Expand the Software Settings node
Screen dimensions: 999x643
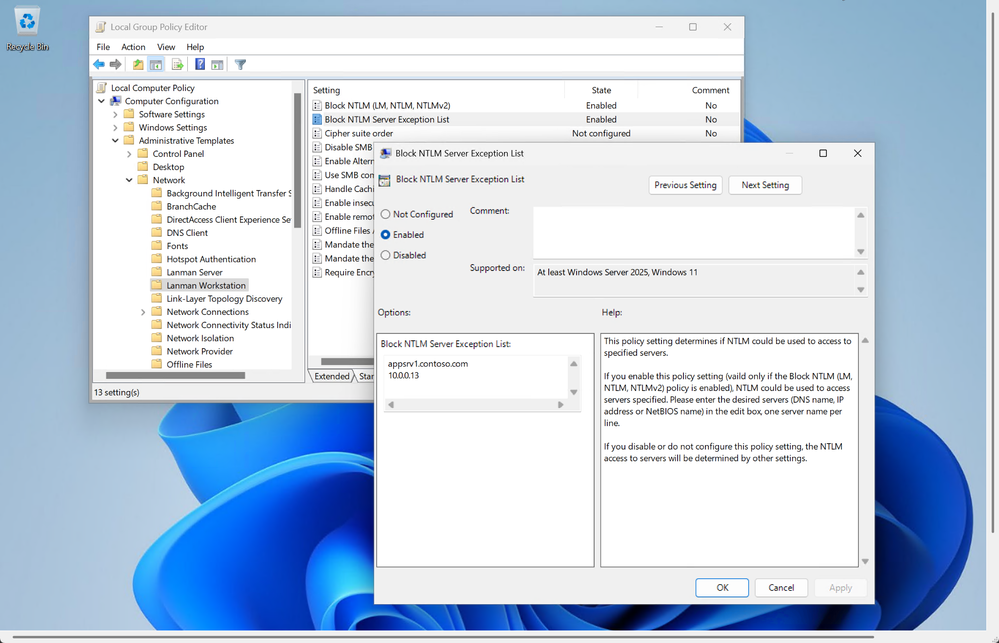coord(115,115)
